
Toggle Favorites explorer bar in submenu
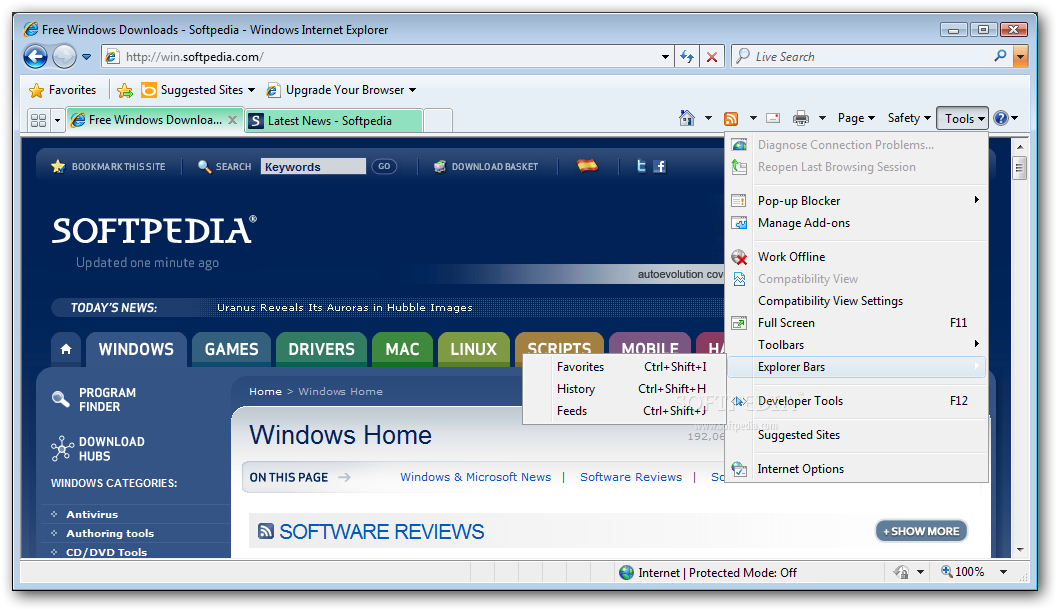tap(625, 367)
